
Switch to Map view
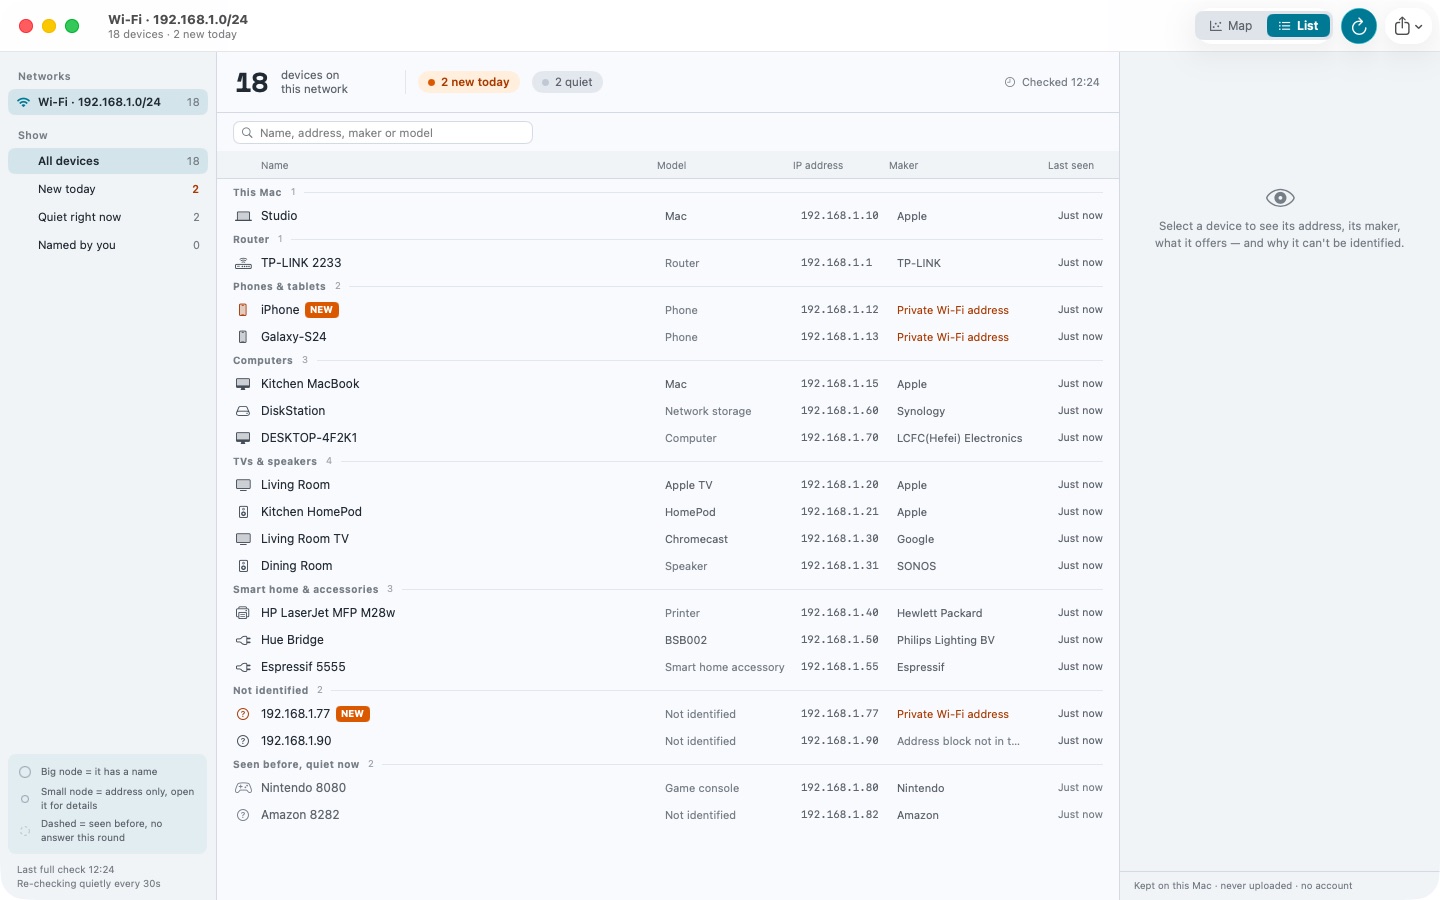pos(1231,26)
